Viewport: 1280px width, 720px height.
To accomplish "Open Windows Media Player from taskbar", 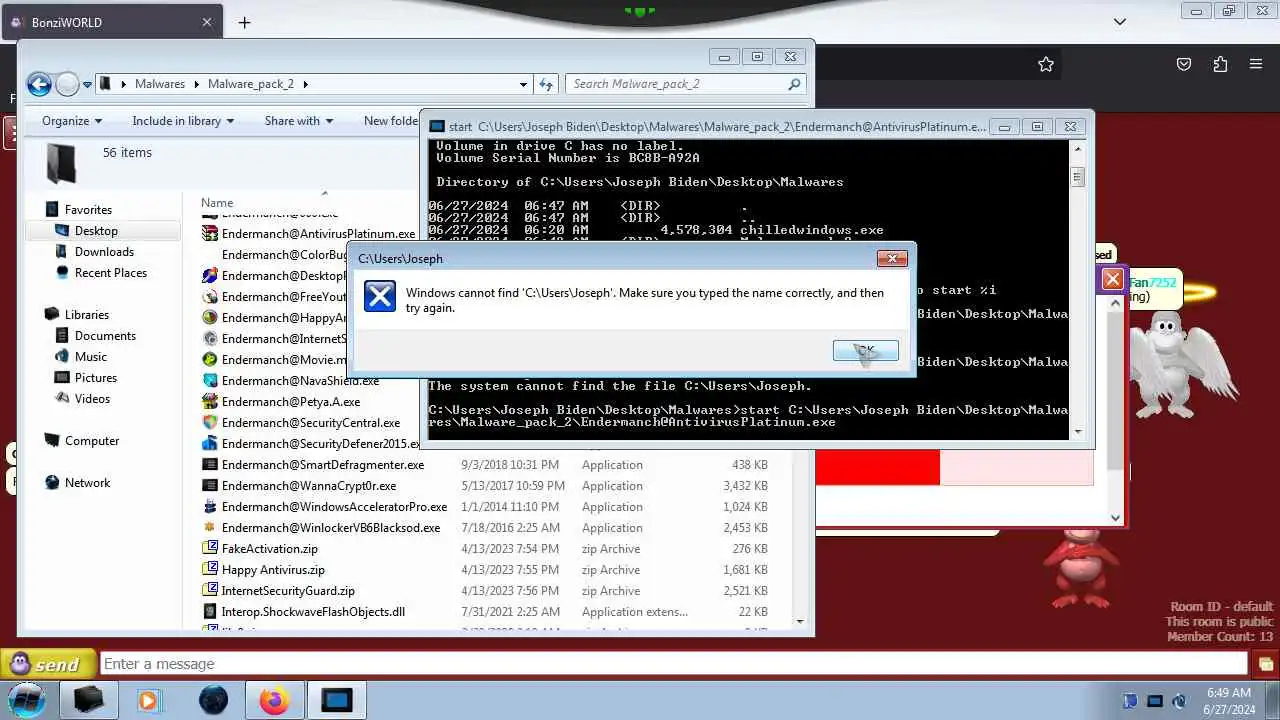I will click(148, 701).
